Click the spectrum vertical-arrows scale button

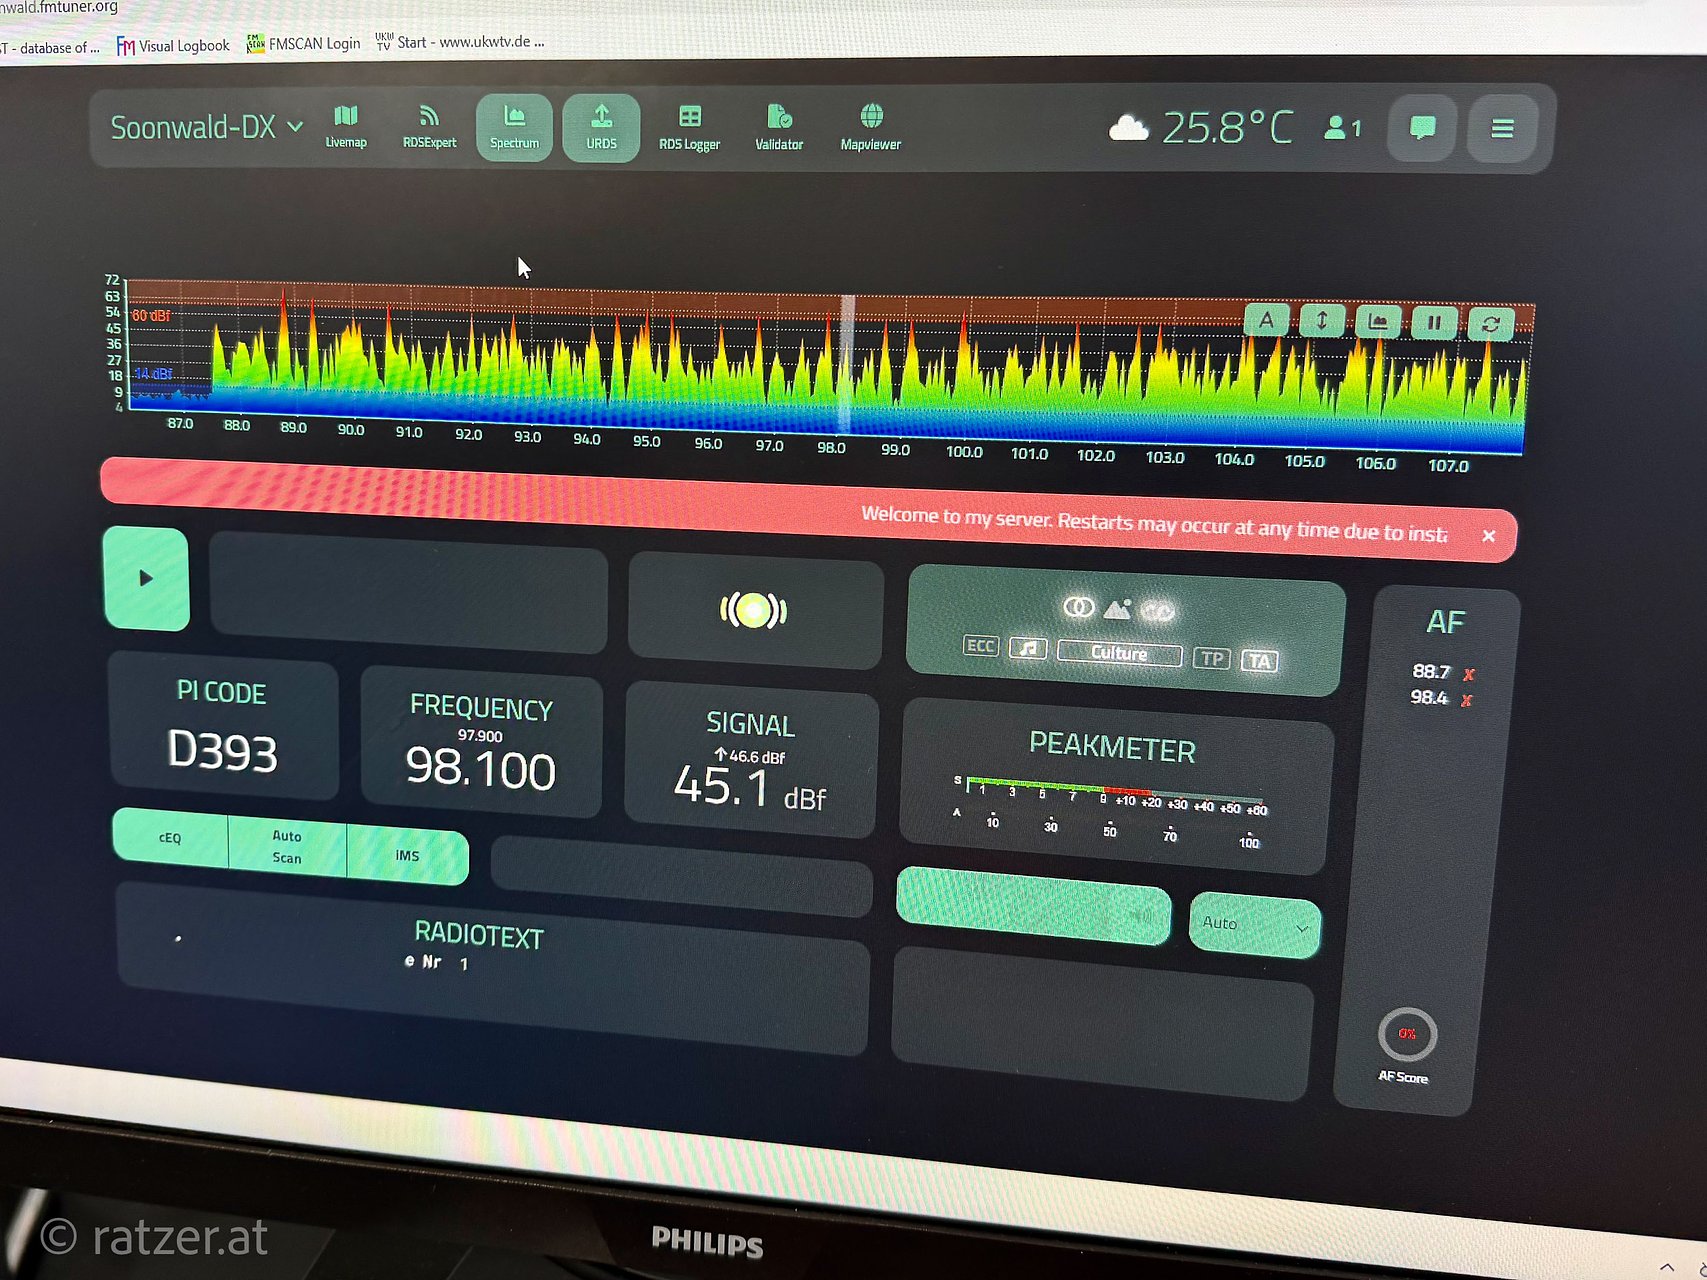coord(1322,321)
